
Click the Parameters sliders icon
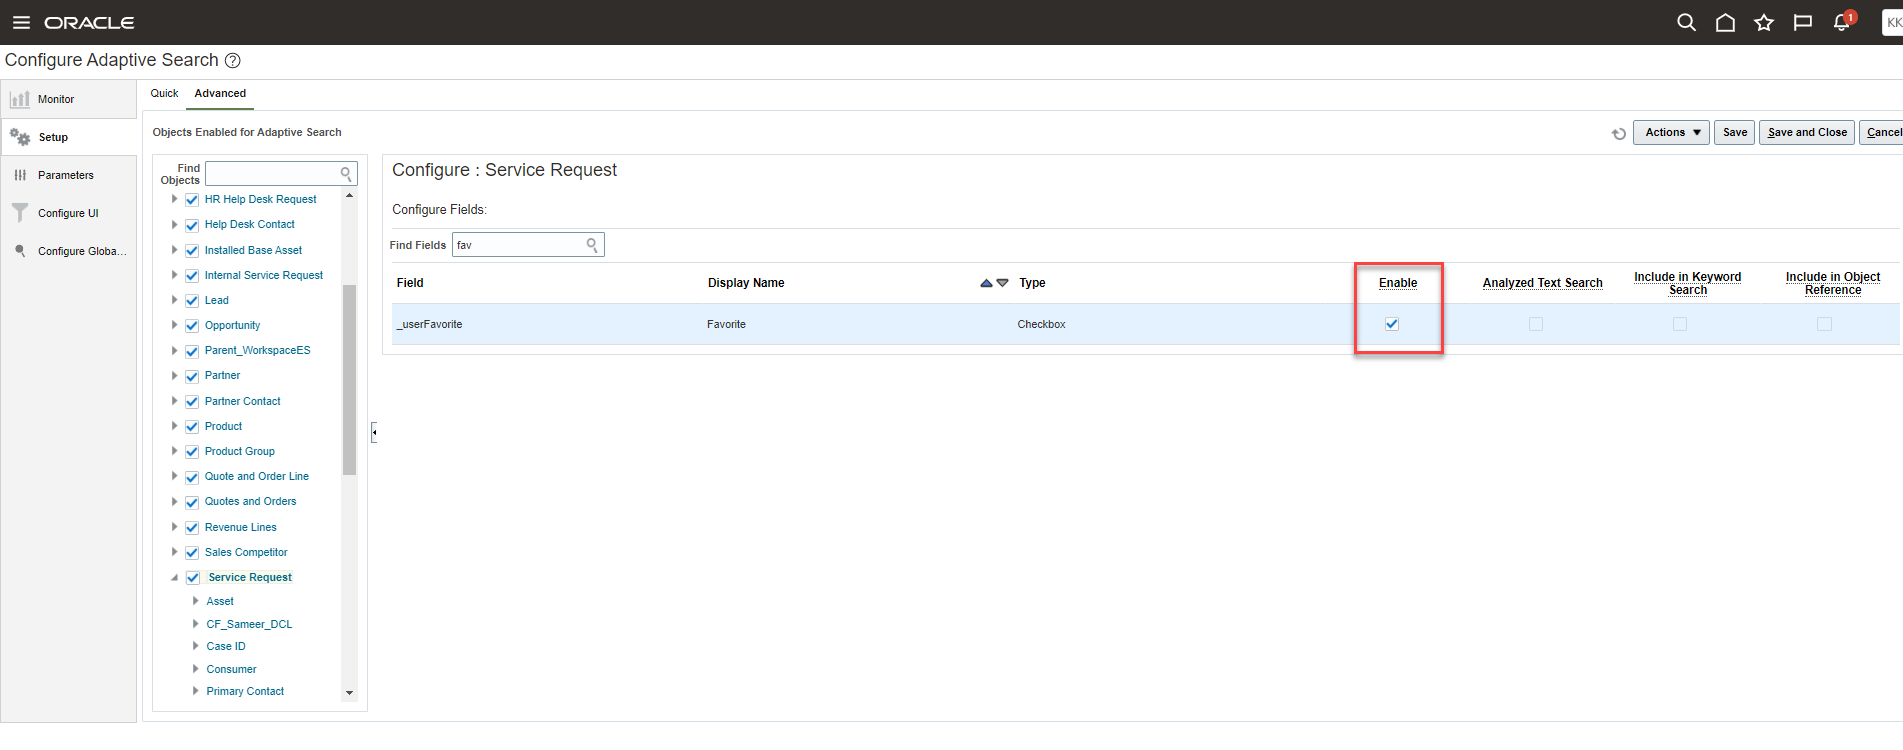click(x=20, y=175)
